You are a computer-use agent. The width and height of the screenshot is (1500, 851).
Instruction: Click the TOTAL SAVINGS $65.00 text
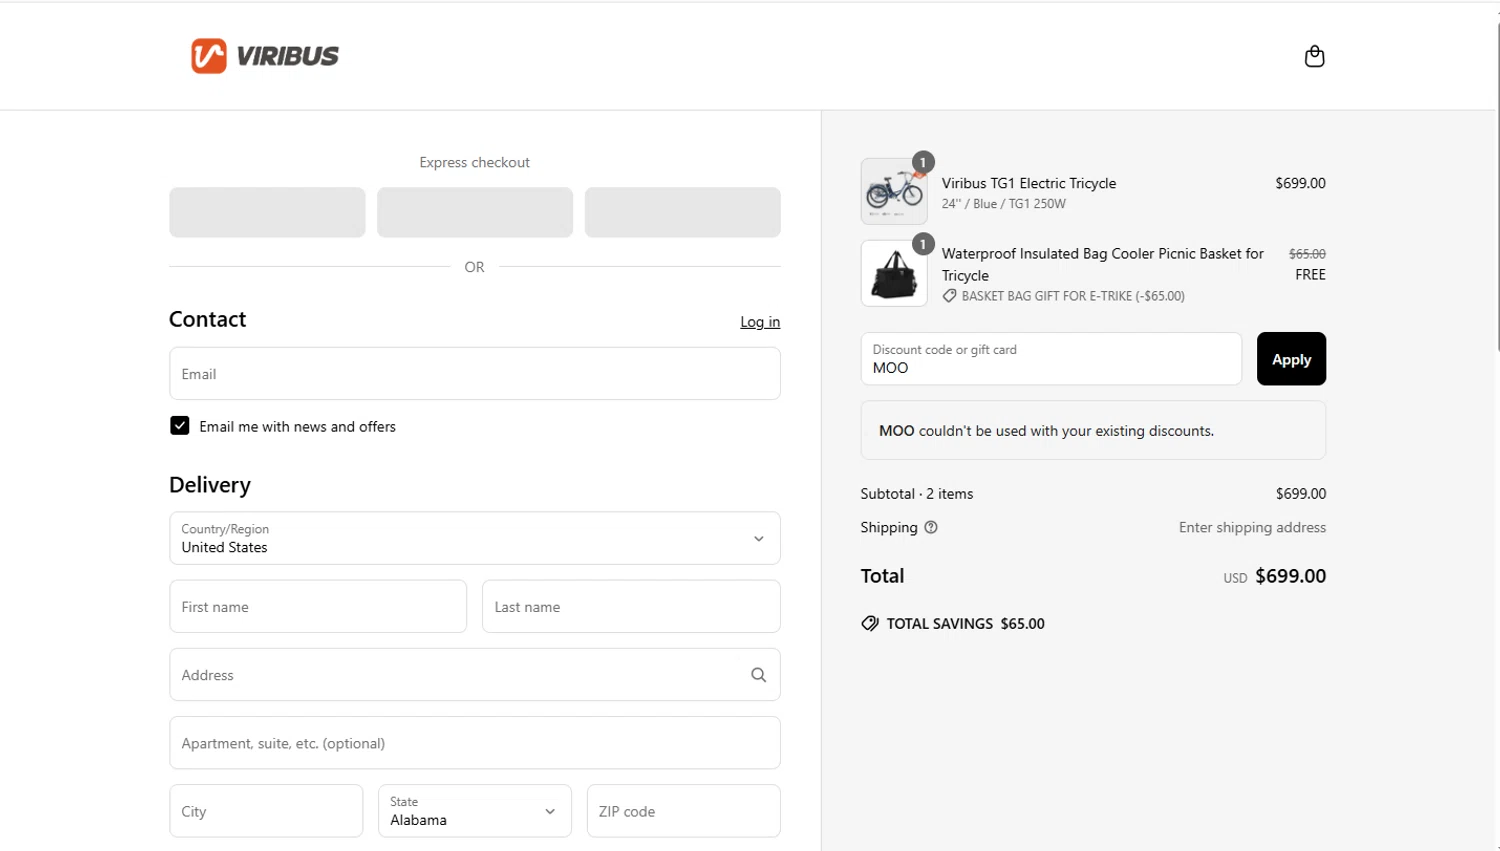(966, 624)
